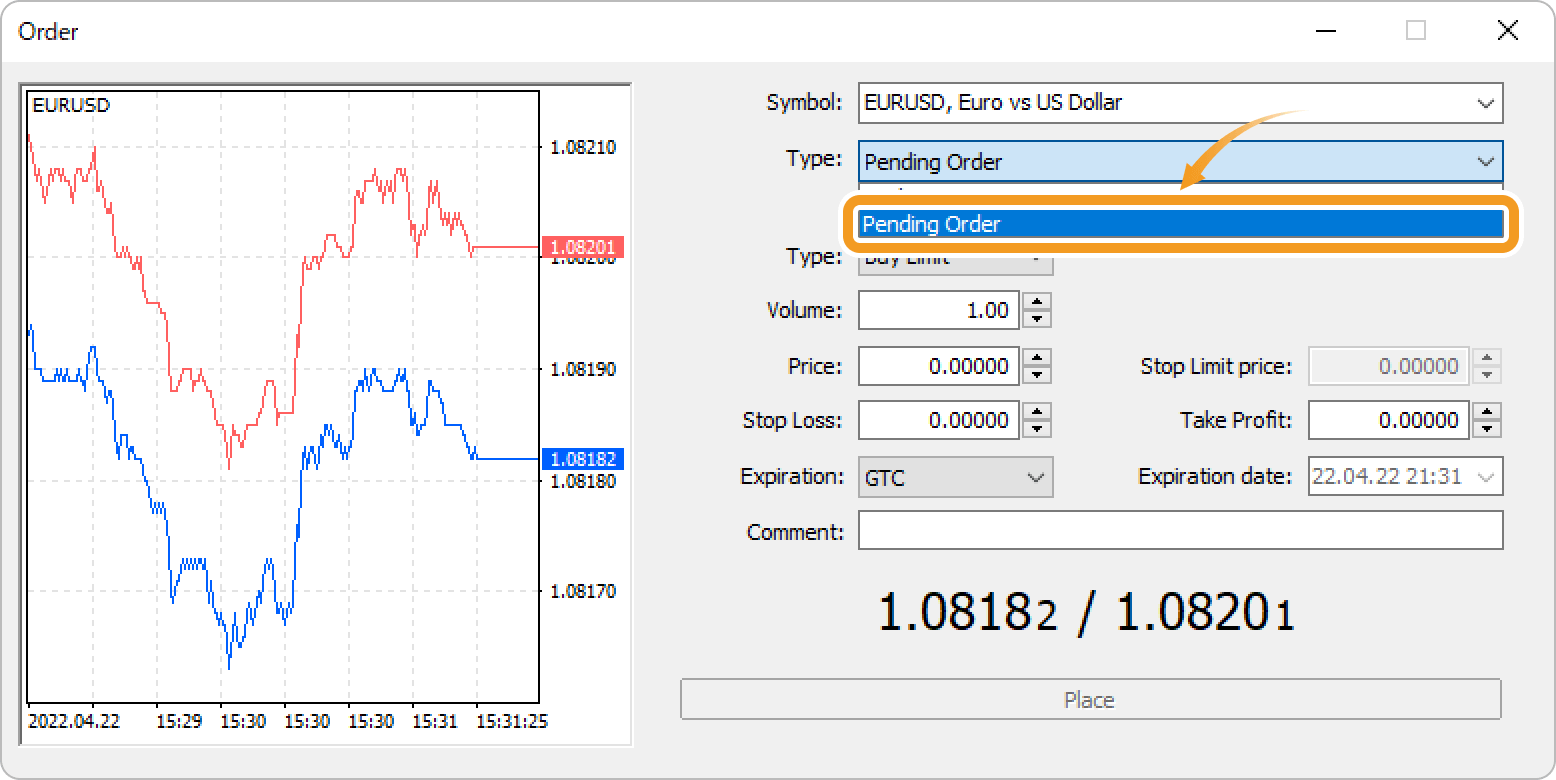This screenshot has width=1556, height=780.
Task: Minimize the Order window
Action: (1326, 31)
